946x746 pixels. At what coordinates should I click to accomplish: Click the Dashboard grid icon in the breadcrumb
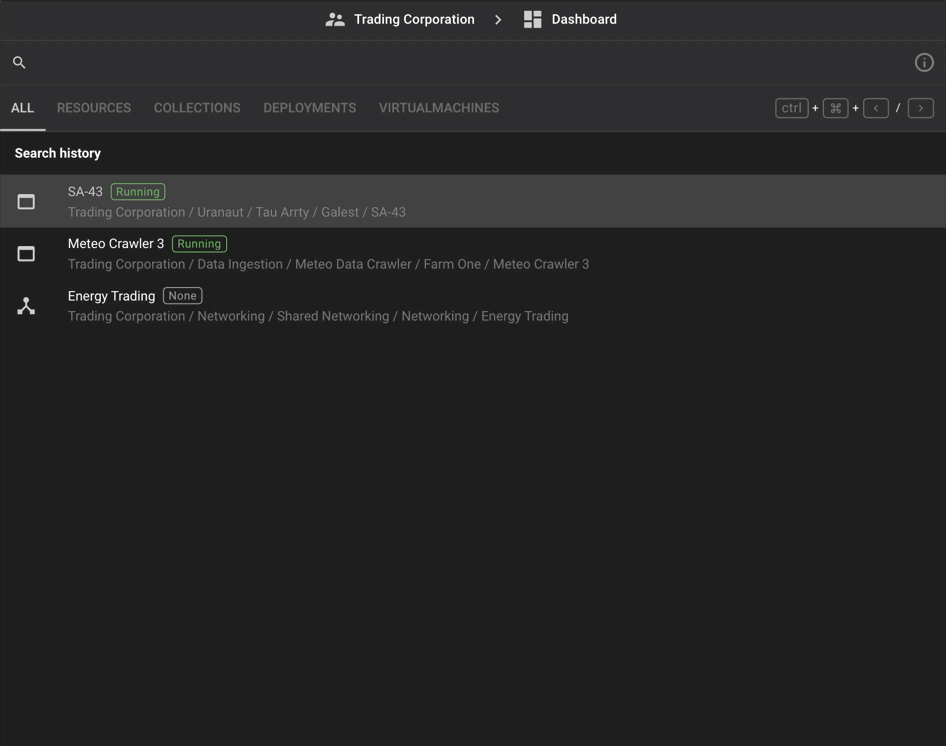click(531, 18)
